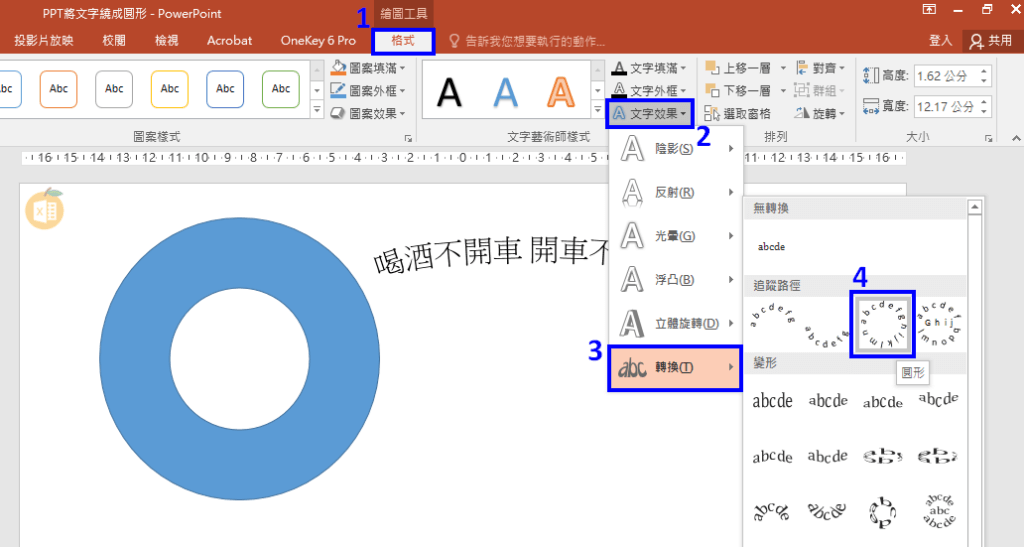Image resolution: width=1024 pixels, height=547 pixels.
Task: Open the Transform submenu
Action: click(675, 368)
